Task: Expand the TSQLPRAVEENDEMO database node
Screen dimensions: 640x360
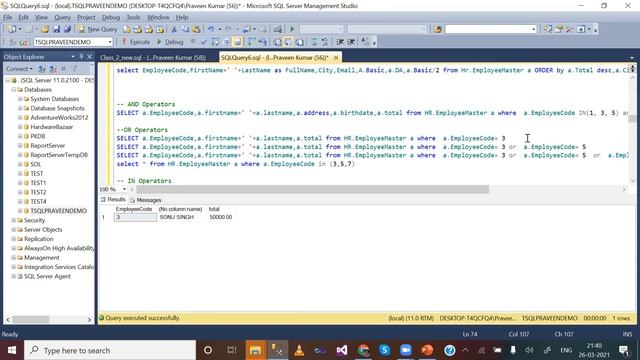Action: (x=20, y=211)
